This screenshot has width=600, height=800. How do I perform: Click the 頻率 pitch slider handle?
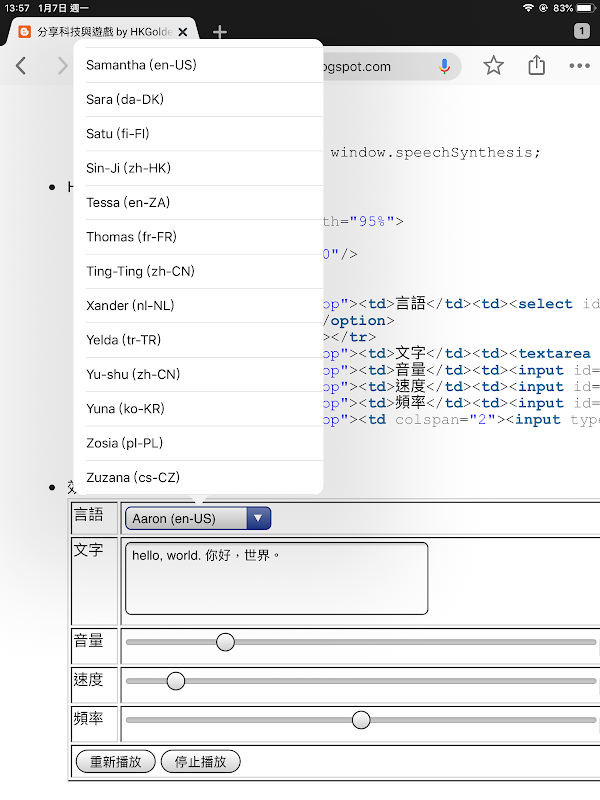361,720
